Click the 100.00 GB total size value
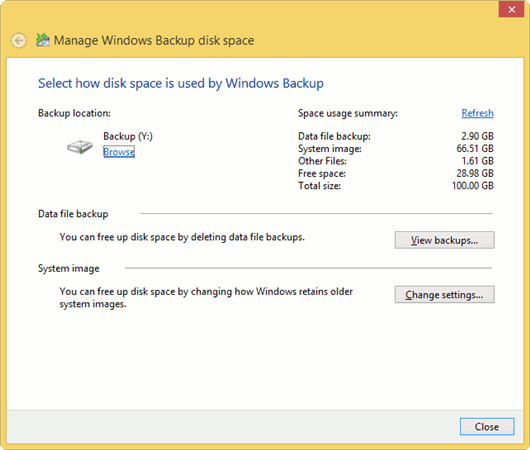This screenshot has width=530, height=450. (473, 186)
